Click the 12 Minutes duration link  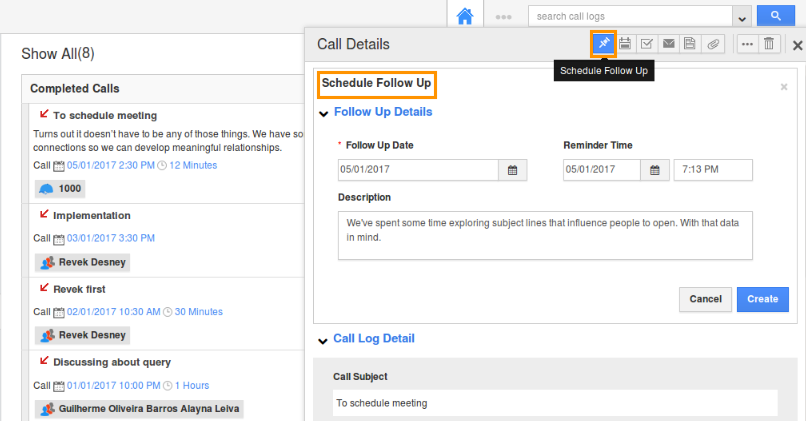click(x=193, y=166)
